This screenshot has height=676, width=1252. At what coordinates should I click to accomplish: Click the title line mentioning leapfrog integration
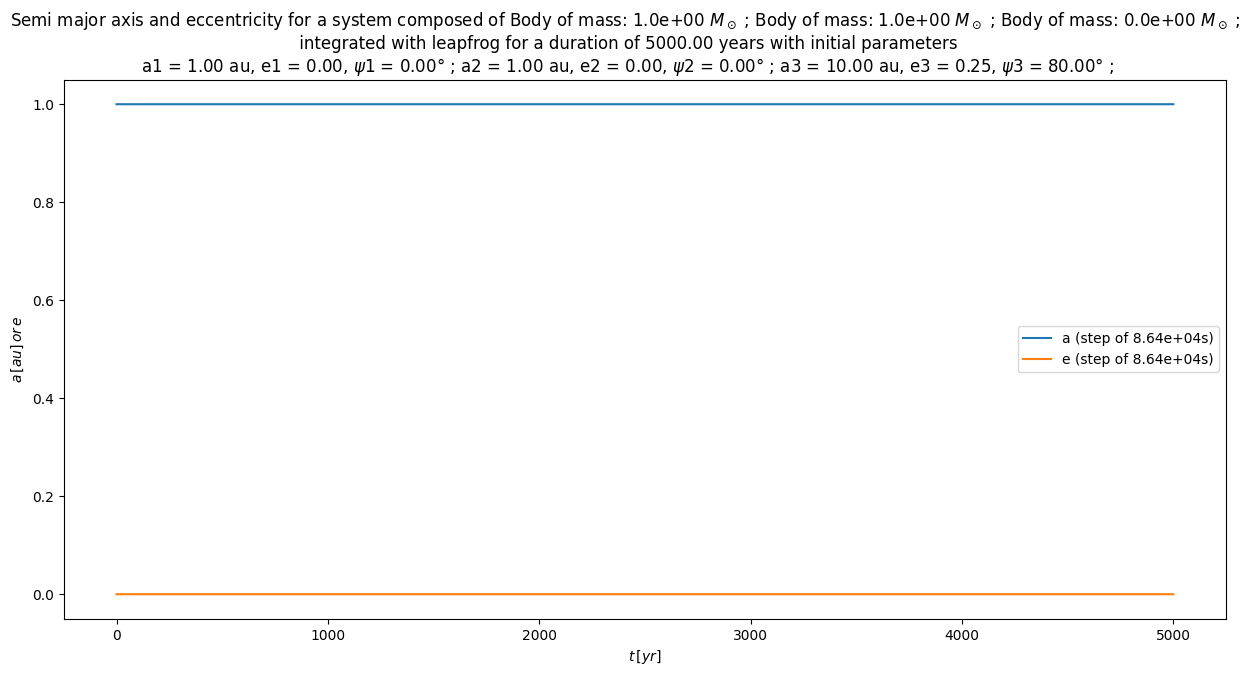tap(628, 43)
